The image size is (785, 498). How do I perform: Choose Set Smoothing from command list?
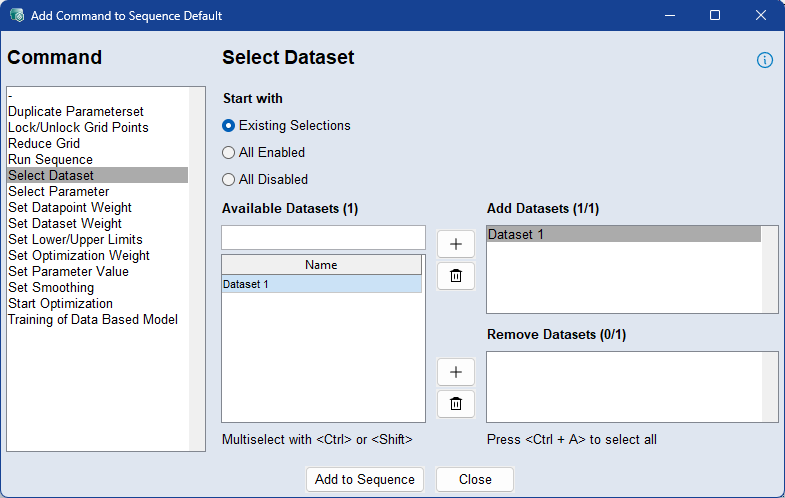51,287
